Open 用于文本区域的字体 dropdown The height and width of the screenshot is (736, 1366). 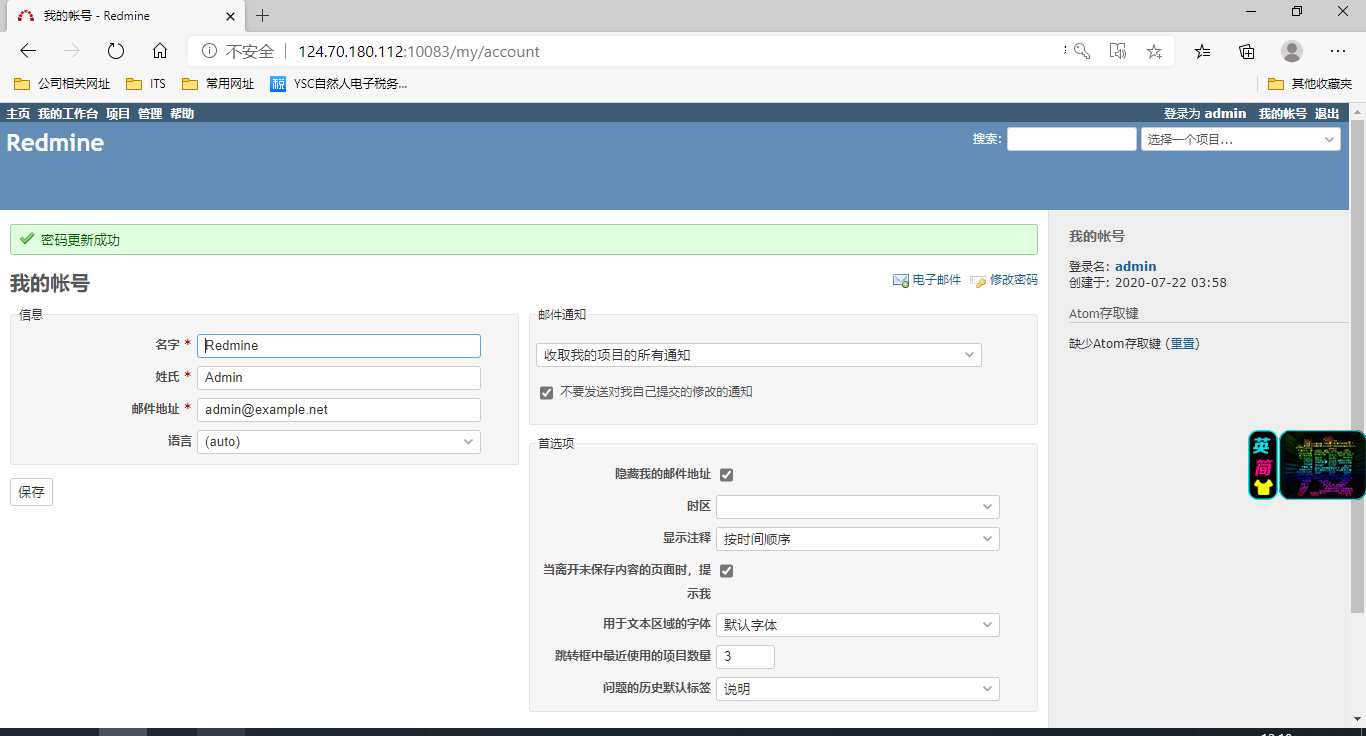858,625
